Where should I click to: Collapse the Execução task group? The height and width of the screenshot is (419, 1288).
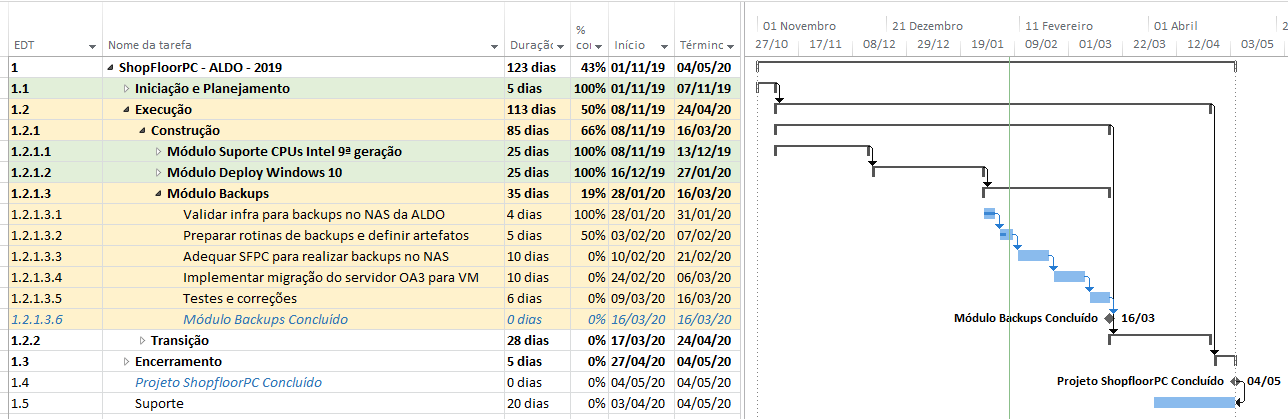(126, 110)
